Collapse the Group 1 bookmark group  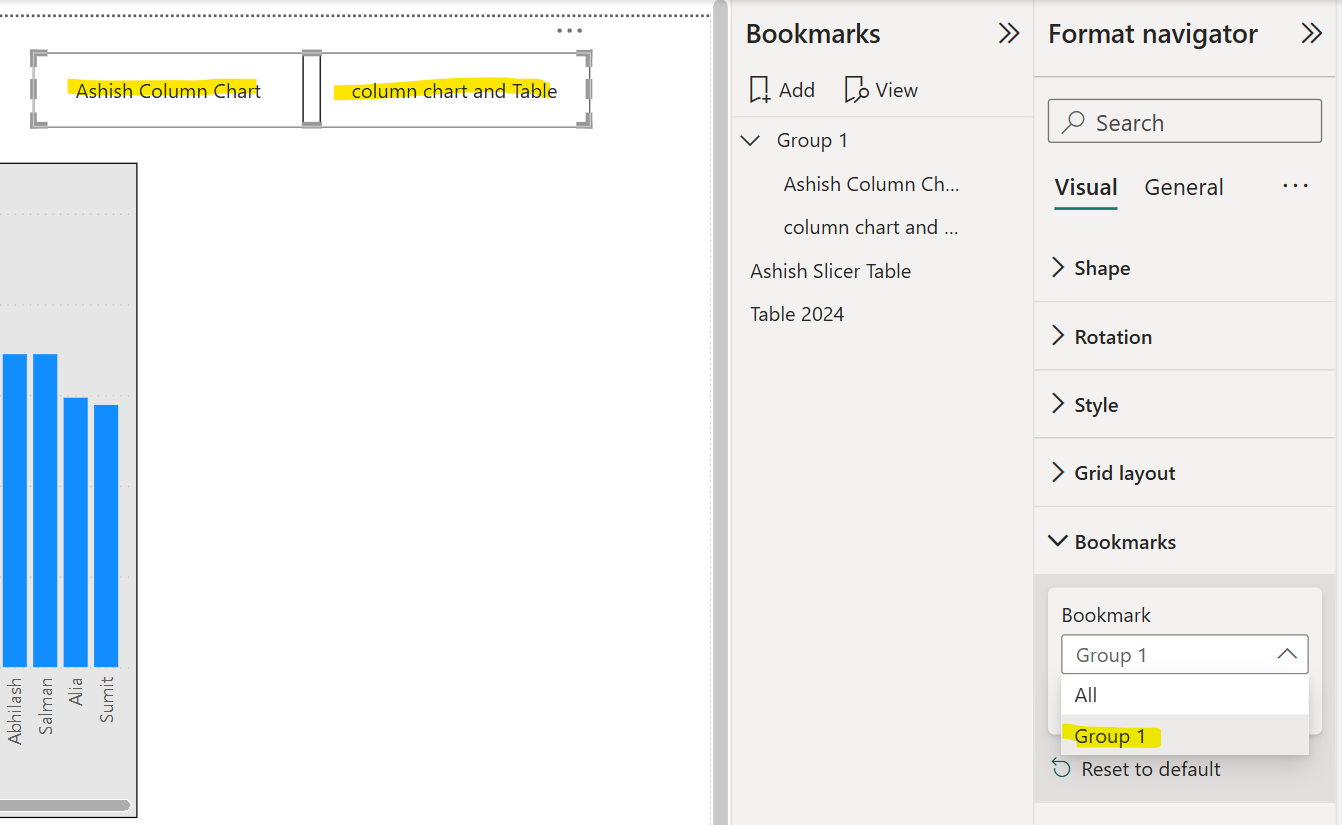coord(751,140)
